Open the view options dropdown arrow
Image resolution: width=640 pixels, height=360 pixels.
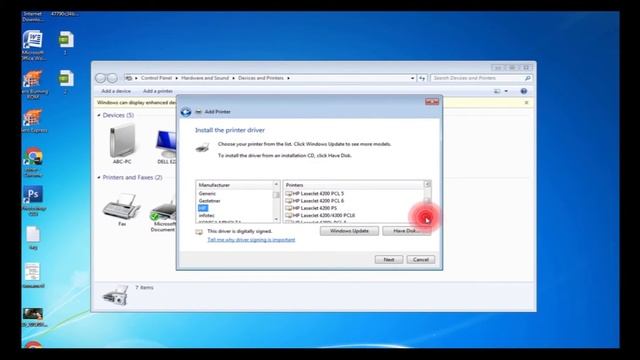click(x=506, y=91)
